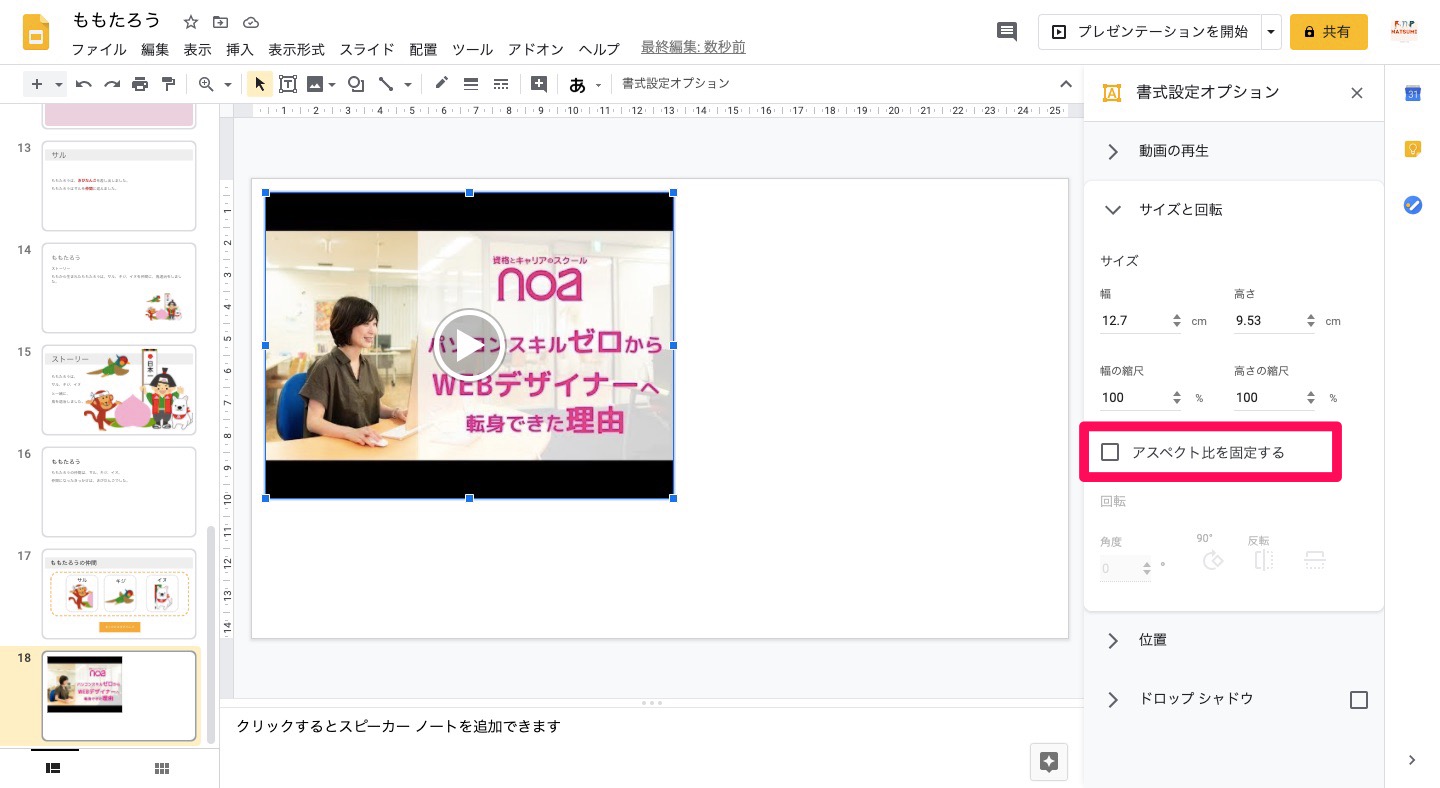
Task: Open the presentation start options dropdown
Action: (1271, 32)
